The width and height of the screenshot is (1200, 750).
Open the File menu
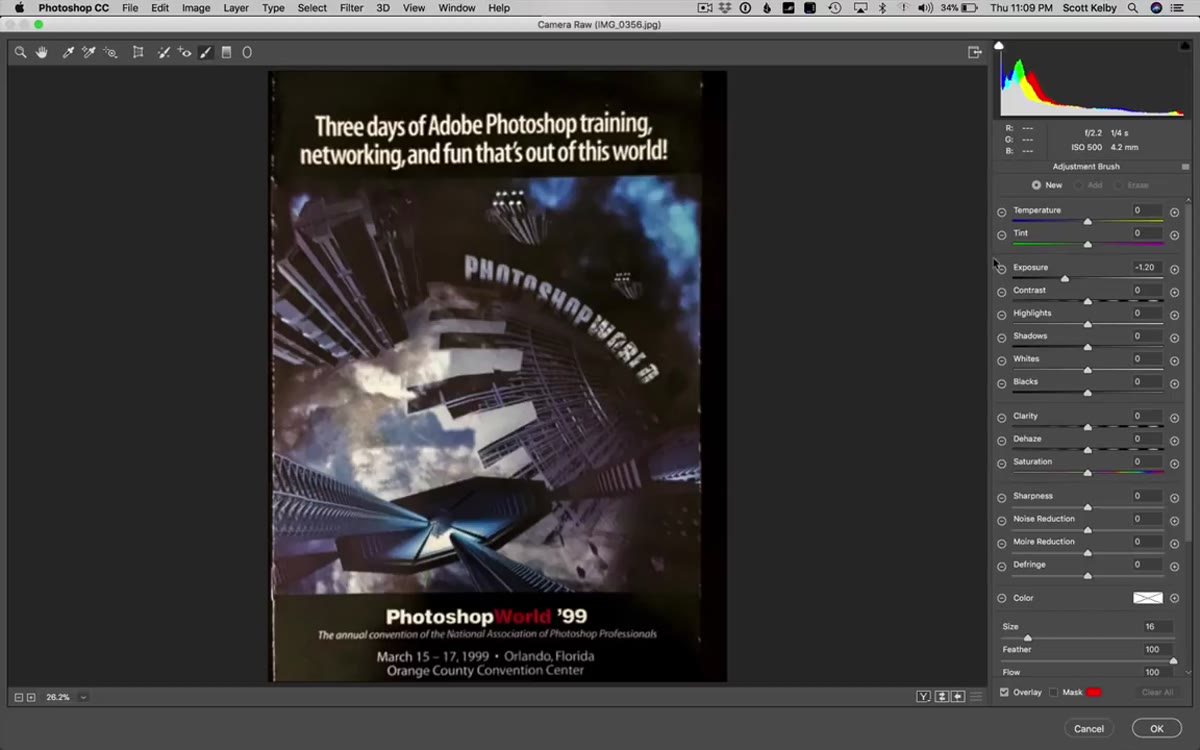pyautogui.click(x=130, y=8)
